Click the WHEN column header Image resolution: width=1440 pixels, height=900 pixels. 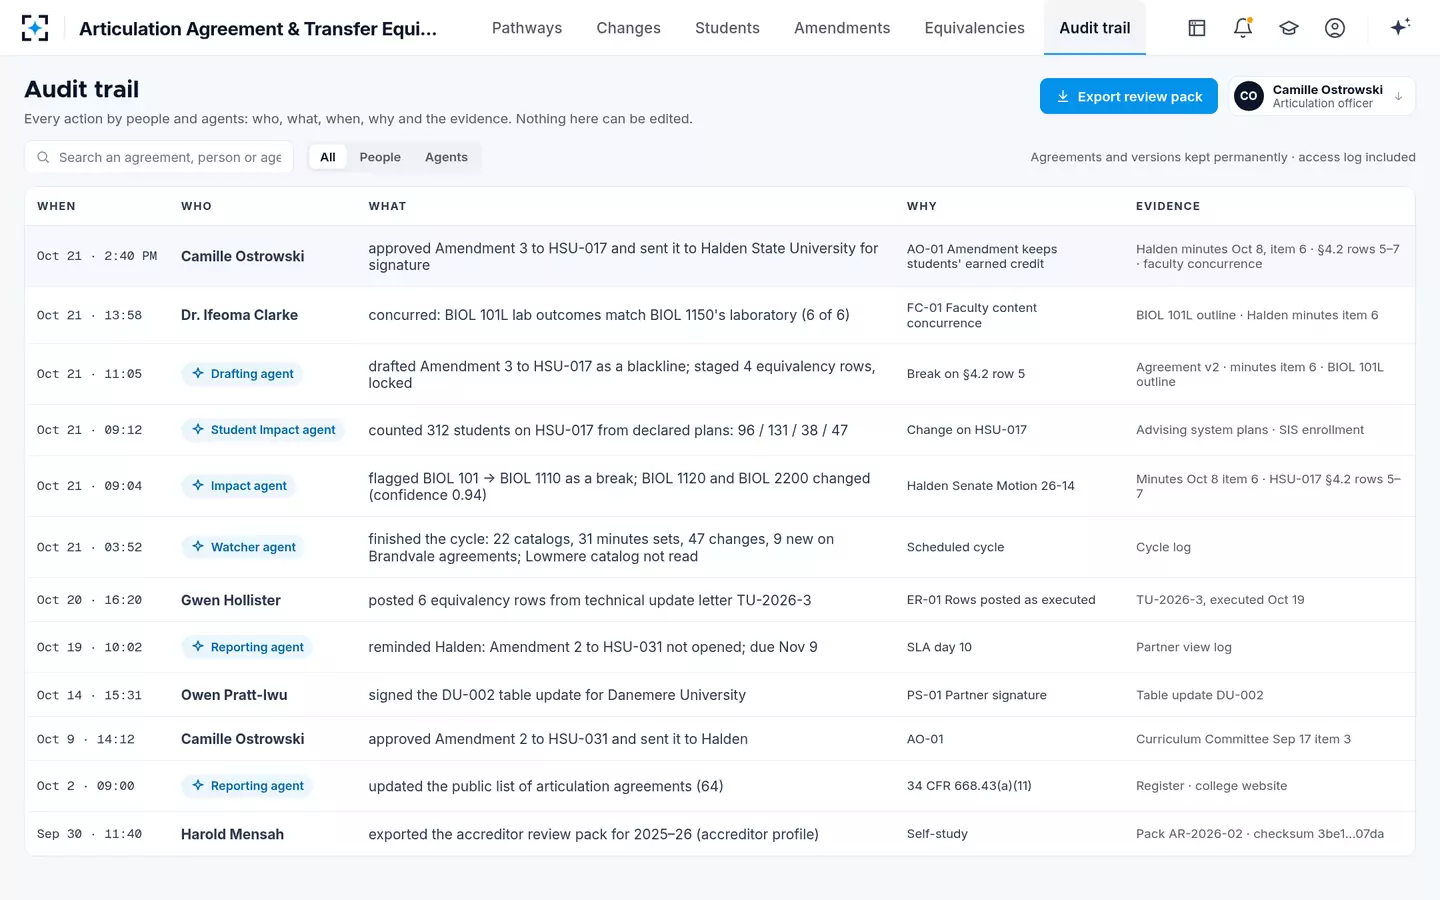56,206
